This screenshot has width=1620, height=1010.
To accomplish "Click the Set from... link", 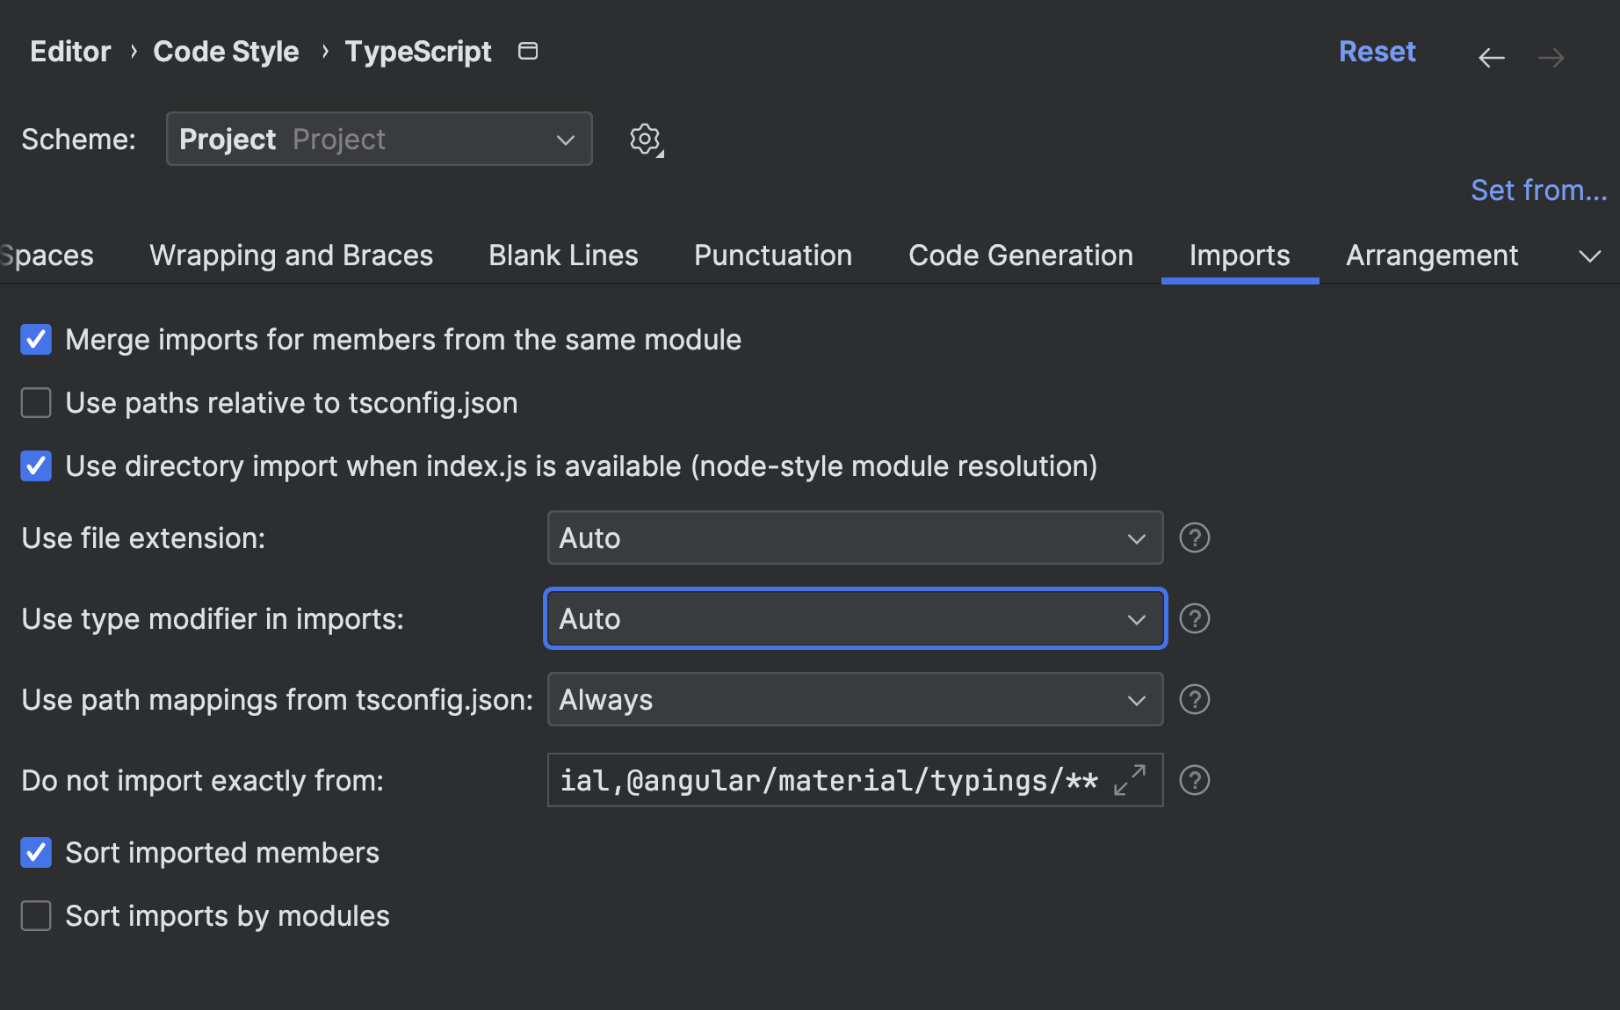I will [1538, 190].
